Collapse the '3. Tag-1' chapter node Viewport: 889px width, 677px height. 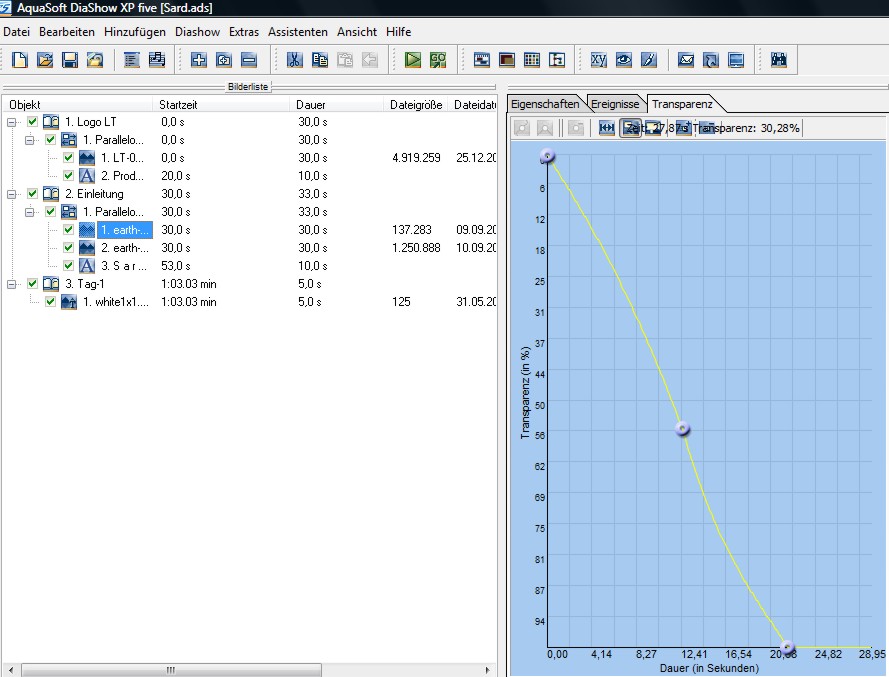tap(12, 284)
